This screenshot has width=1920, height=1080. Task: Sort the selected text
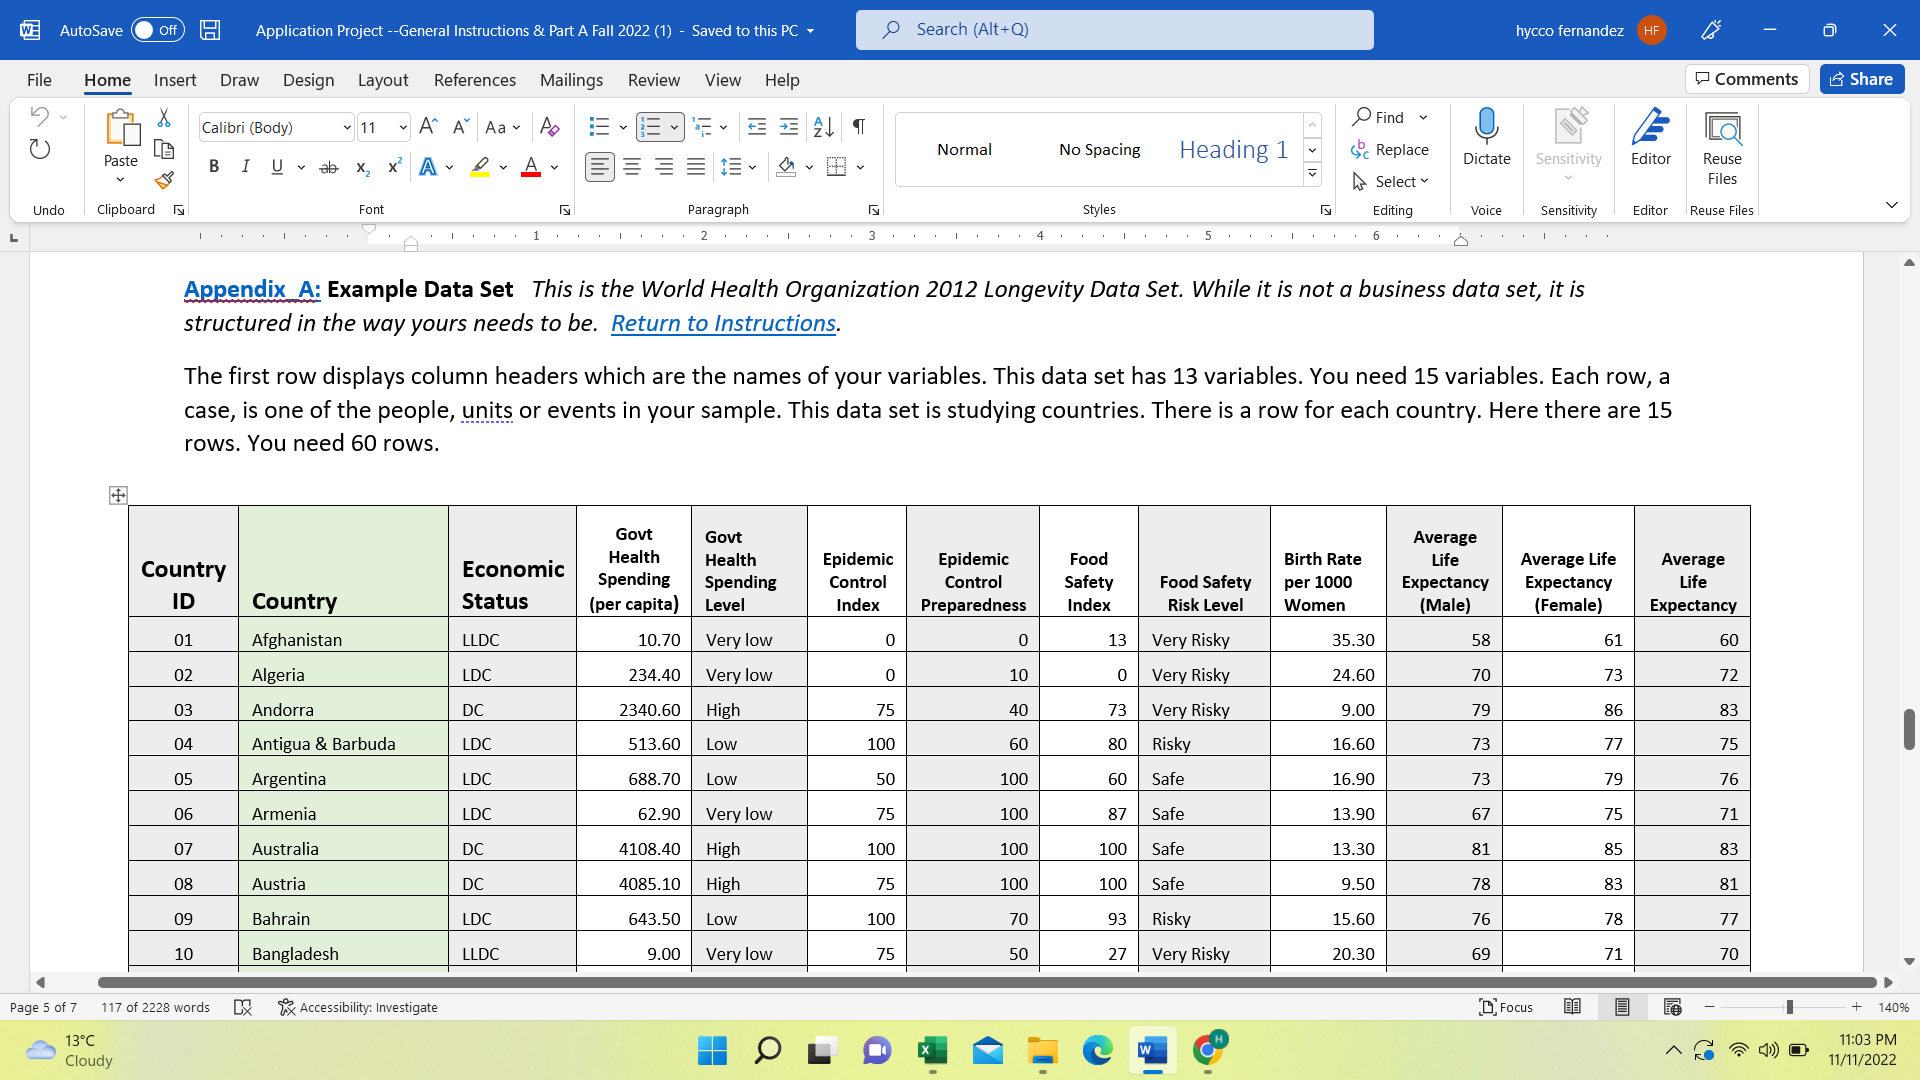[823, 127]
